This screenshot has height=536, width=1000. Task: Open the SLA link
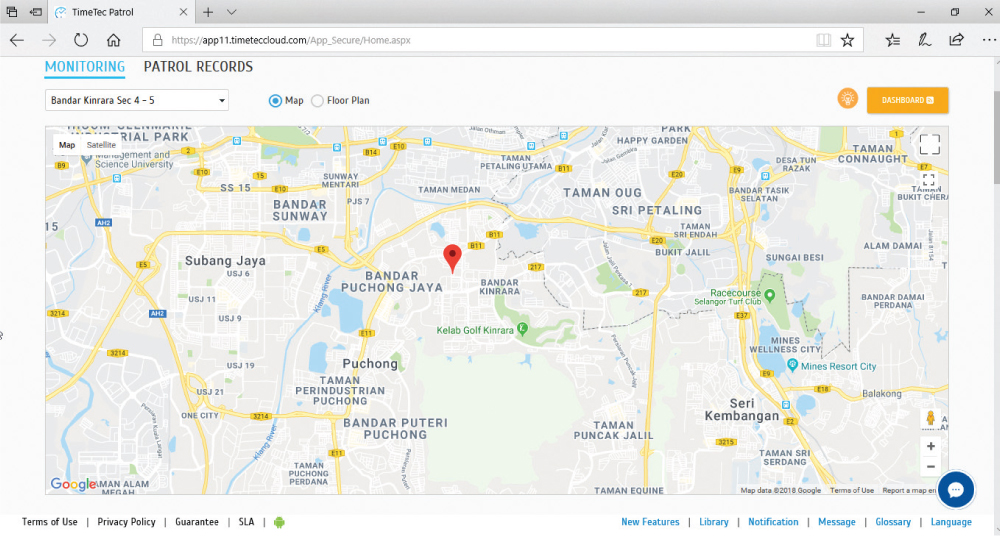click(246, 522)
